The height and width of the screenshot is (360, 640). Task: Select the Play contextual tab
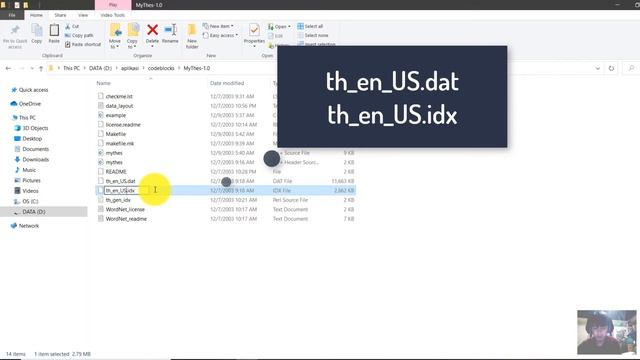coord(113,5)
